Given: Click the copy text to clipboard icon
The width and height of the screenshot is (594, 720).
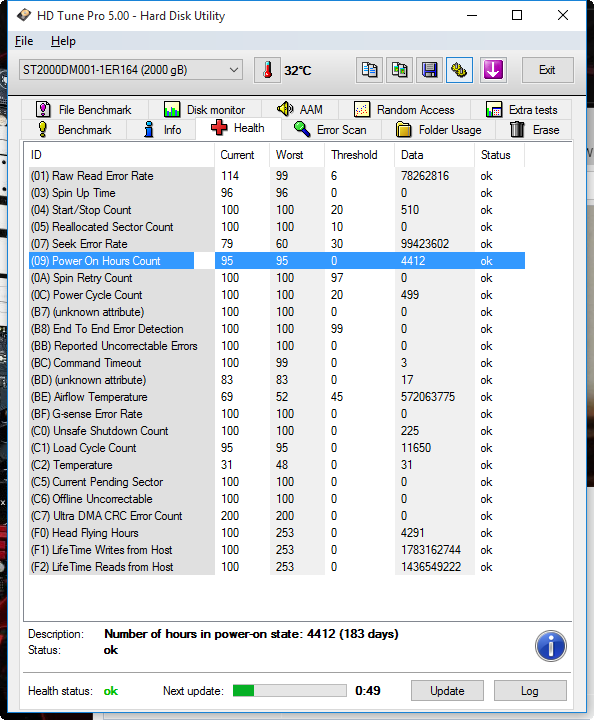Looking at the screenshot, I should (x=370, y=70).
